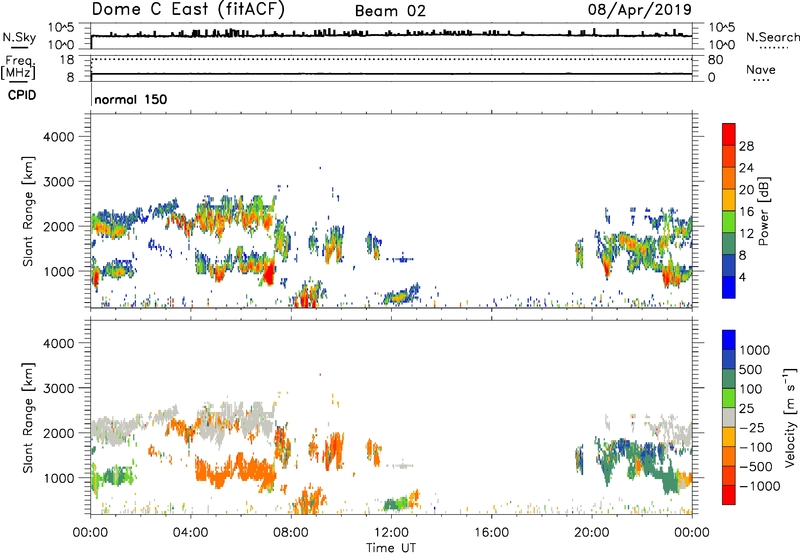800x554 pixels.
Task: Click the "20:00" time axis label
Action: (592, 533)
